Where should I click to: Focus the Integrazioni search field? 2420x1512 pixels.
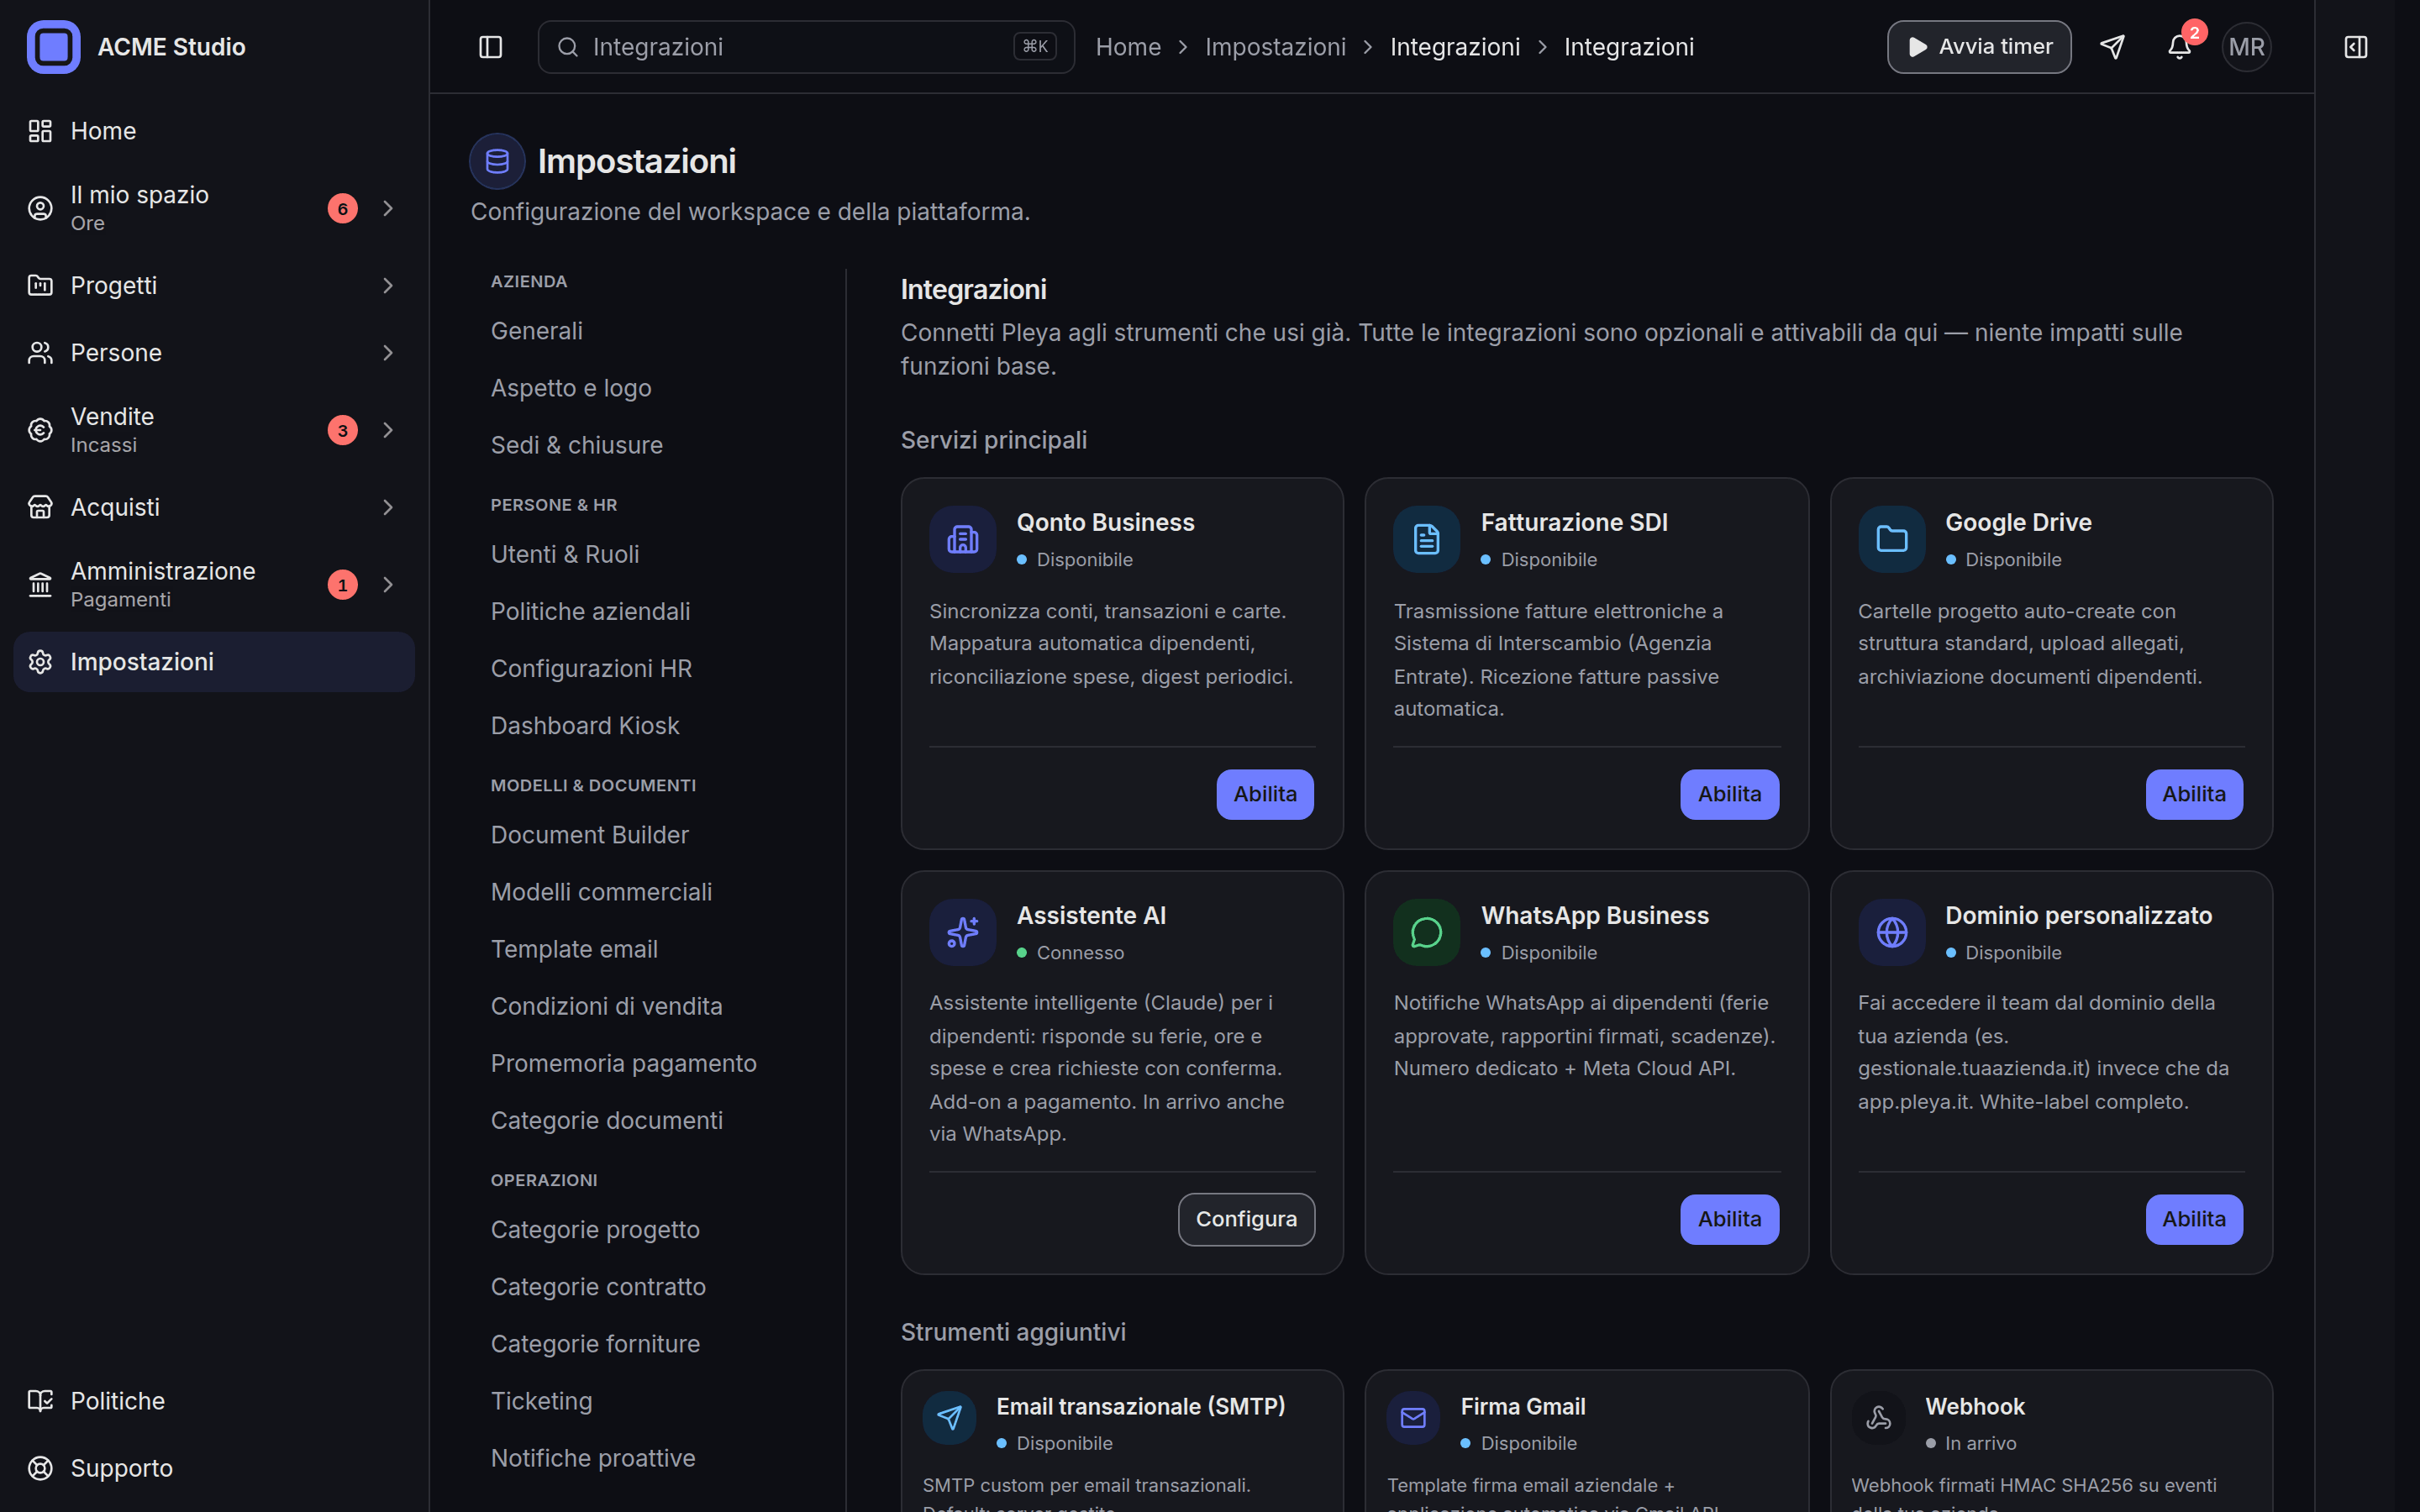[806, 47]
